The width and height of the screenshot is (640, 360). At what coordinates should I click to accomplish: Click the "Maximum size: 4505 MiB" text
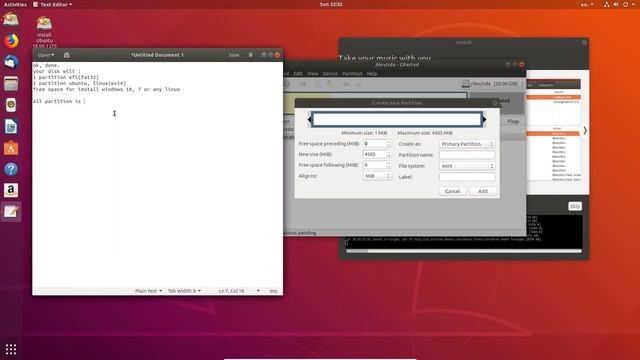click(425, 133)
